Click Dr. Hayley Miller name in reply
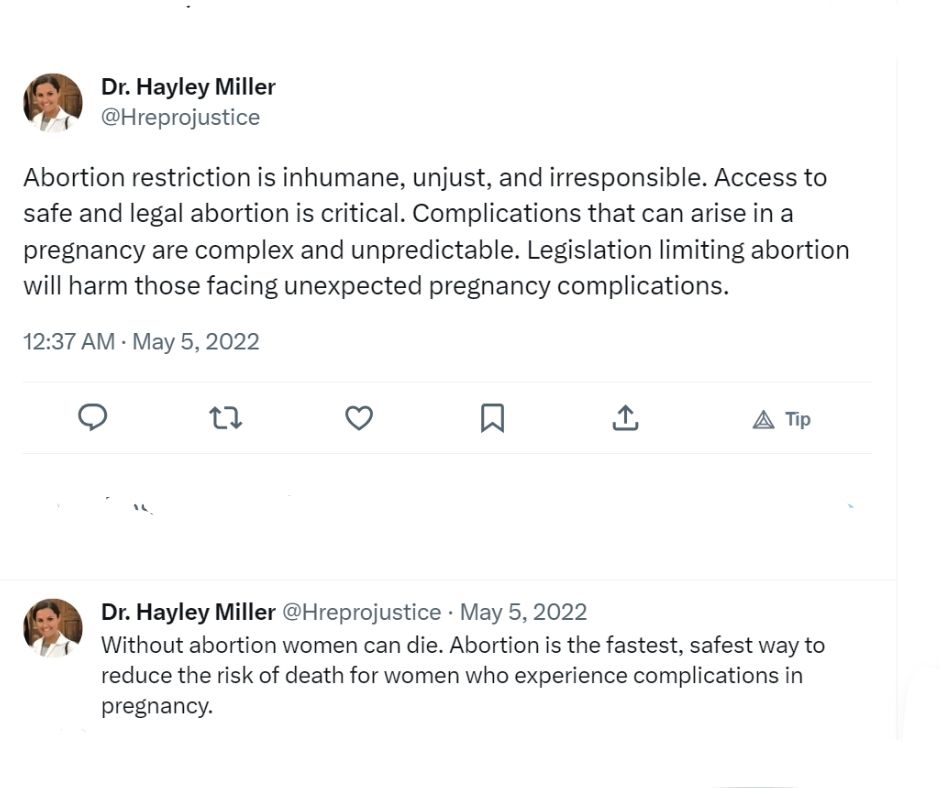This screenshot has height=788, width=940. pos(188,612)
